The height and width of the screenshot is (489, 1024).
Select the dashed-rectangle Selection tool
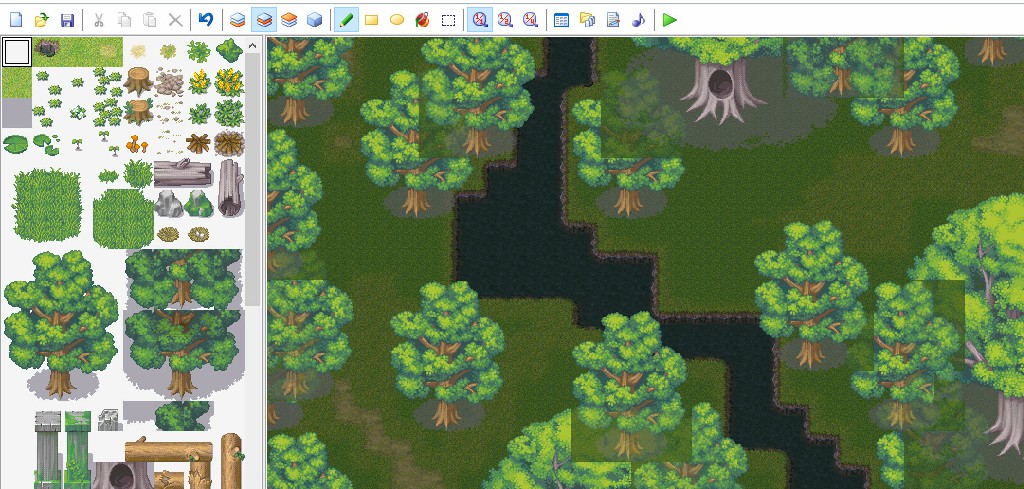point(448,20)
